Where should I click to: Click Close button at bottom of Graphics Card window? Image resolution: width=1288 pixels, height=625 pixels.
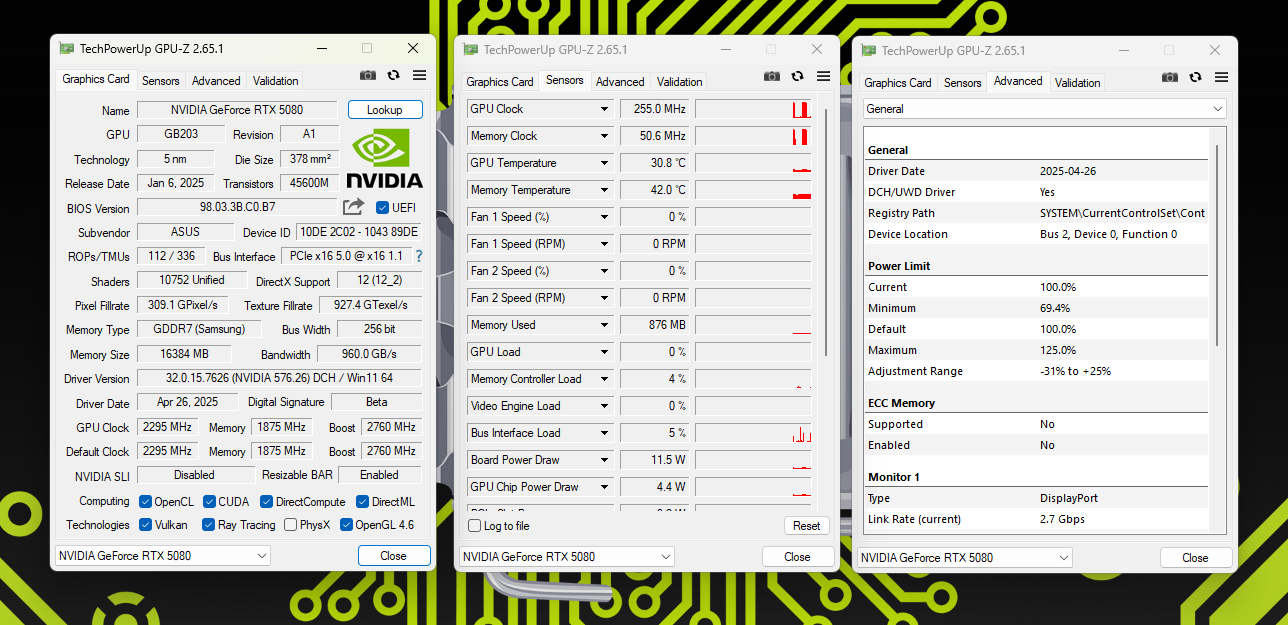pos(394,556)
